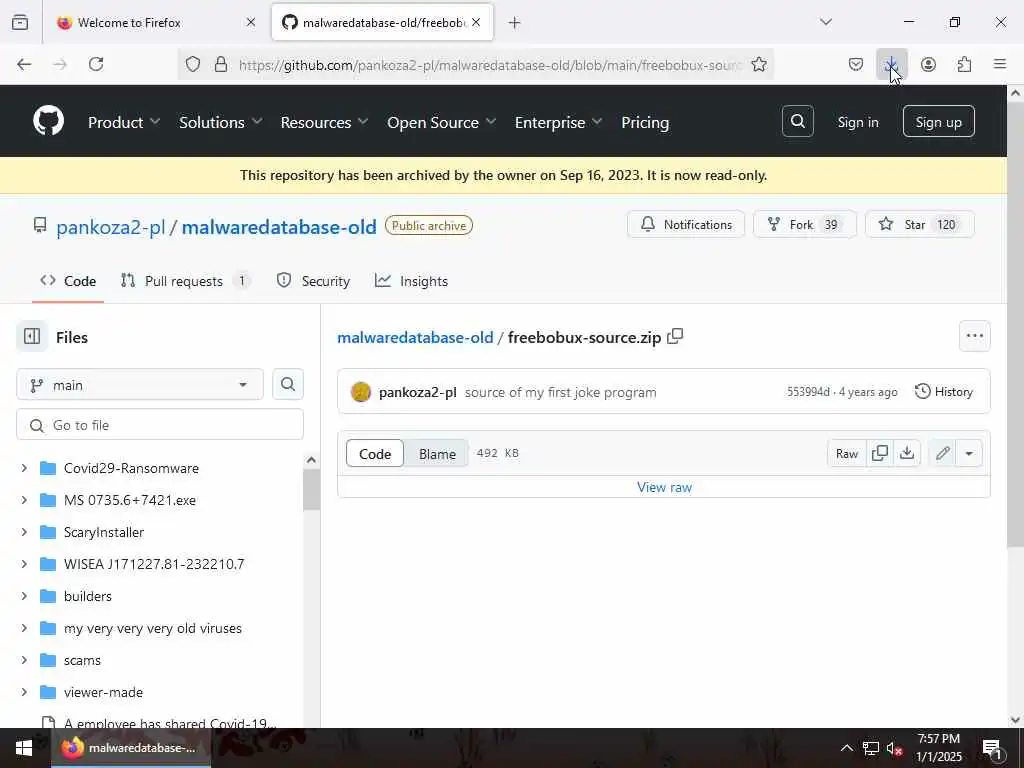The width and height of the screenshot is (1024, 768).
Task: Click the Notifications button
Action: [x=686, y=224]
